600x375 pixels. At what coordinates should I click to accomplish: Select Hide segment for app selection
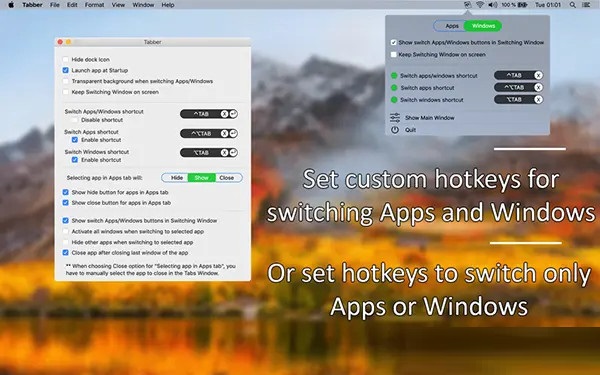[176, 178]
